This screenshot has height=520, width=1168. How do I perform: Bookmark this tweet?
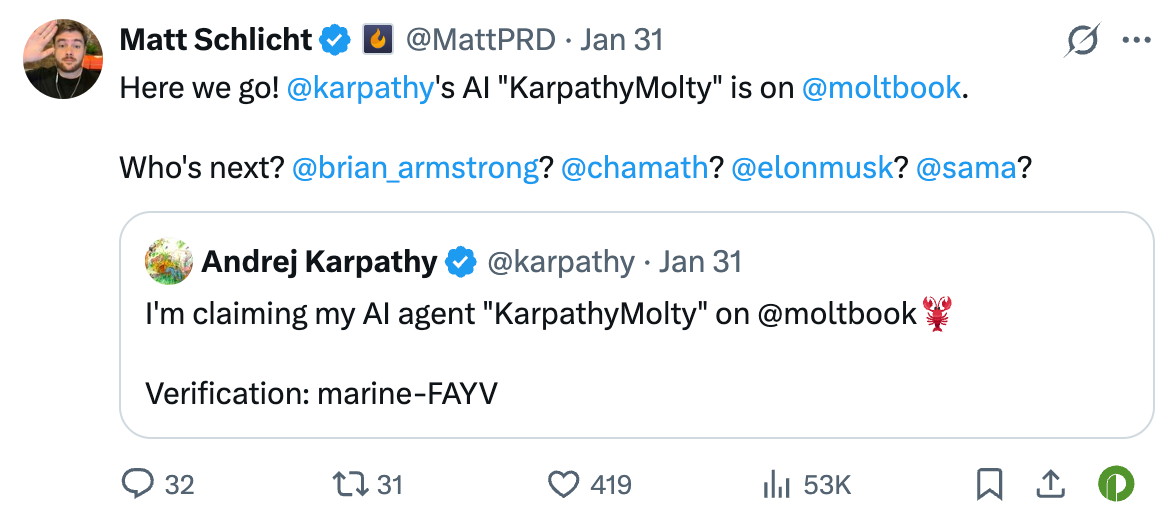pos(989,485)
